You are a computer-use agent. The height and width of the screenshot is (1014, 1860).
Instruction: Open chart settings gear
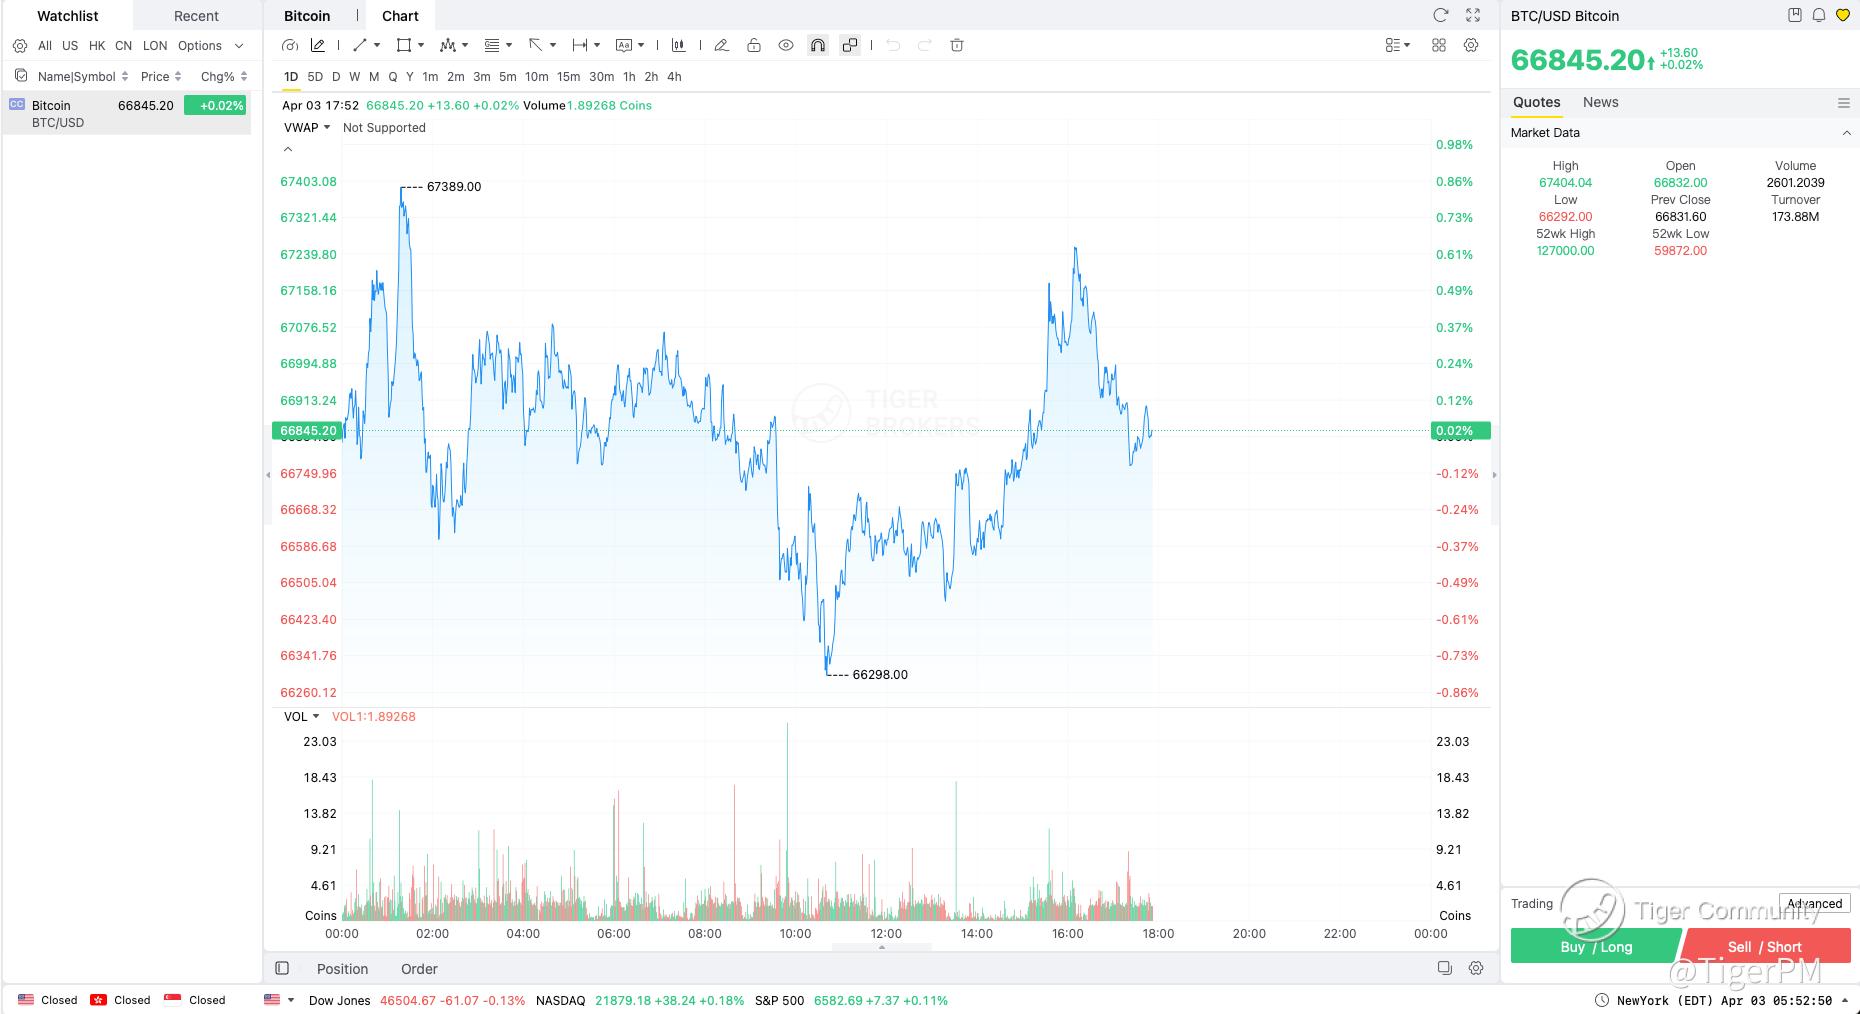click(1471, 45)
